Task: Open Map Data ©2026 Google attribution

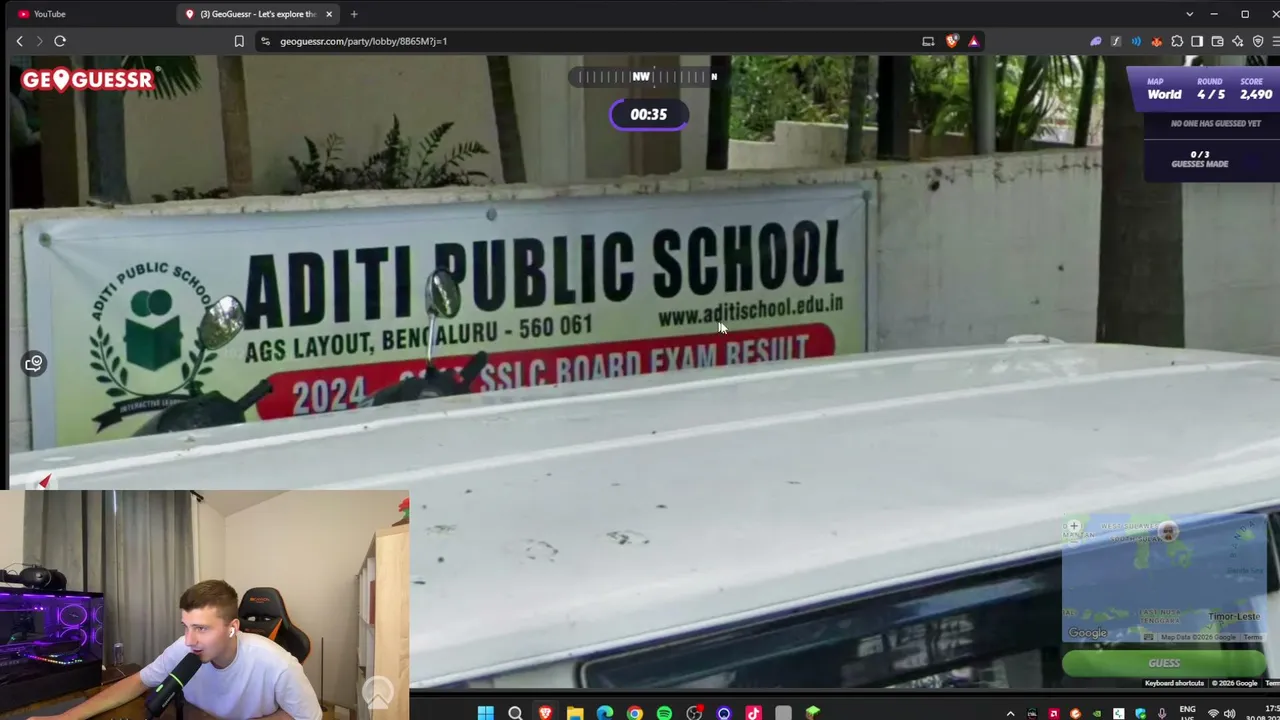Action: point(1197,637)
